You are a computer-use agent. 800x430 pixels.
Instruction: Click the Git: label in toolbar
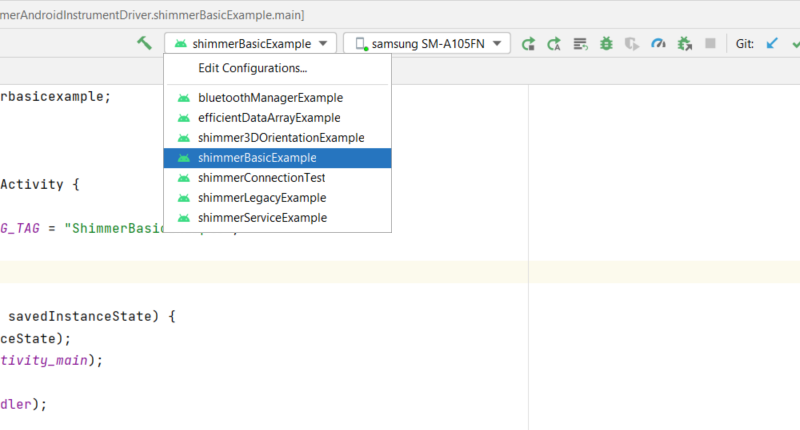(744, 44)
